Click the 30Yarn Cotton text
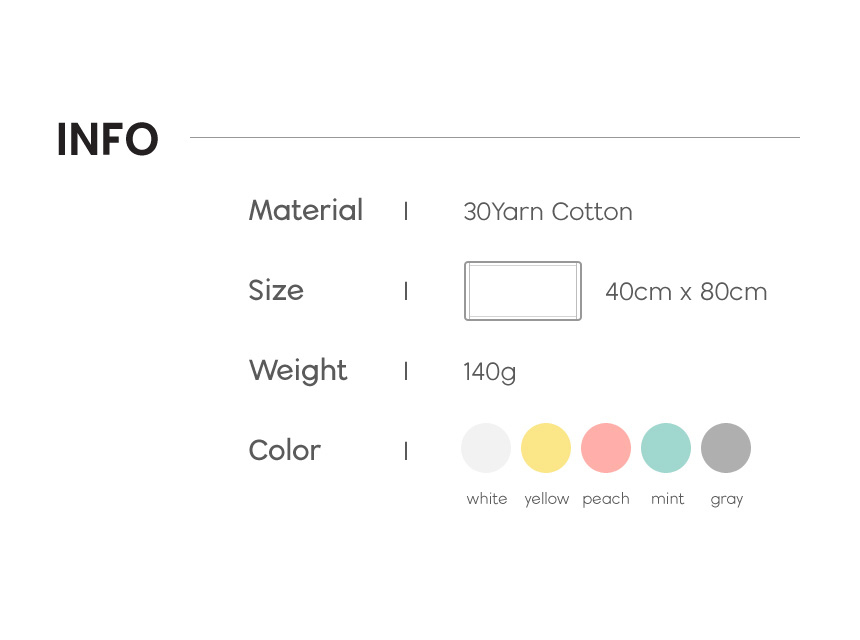This screenshot has width=860, height=640. tap(548, 212)
